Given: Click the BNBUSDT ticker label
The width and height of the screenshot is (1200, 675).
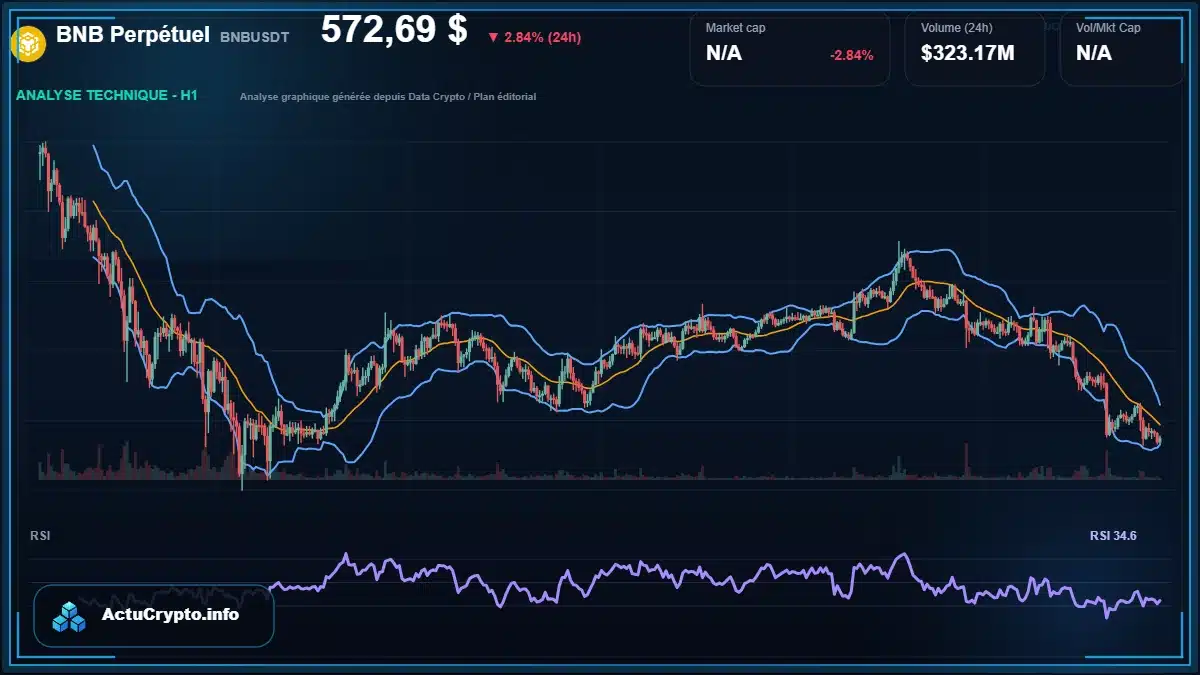Looking at the screenshot, I should [x=255, y=37].
